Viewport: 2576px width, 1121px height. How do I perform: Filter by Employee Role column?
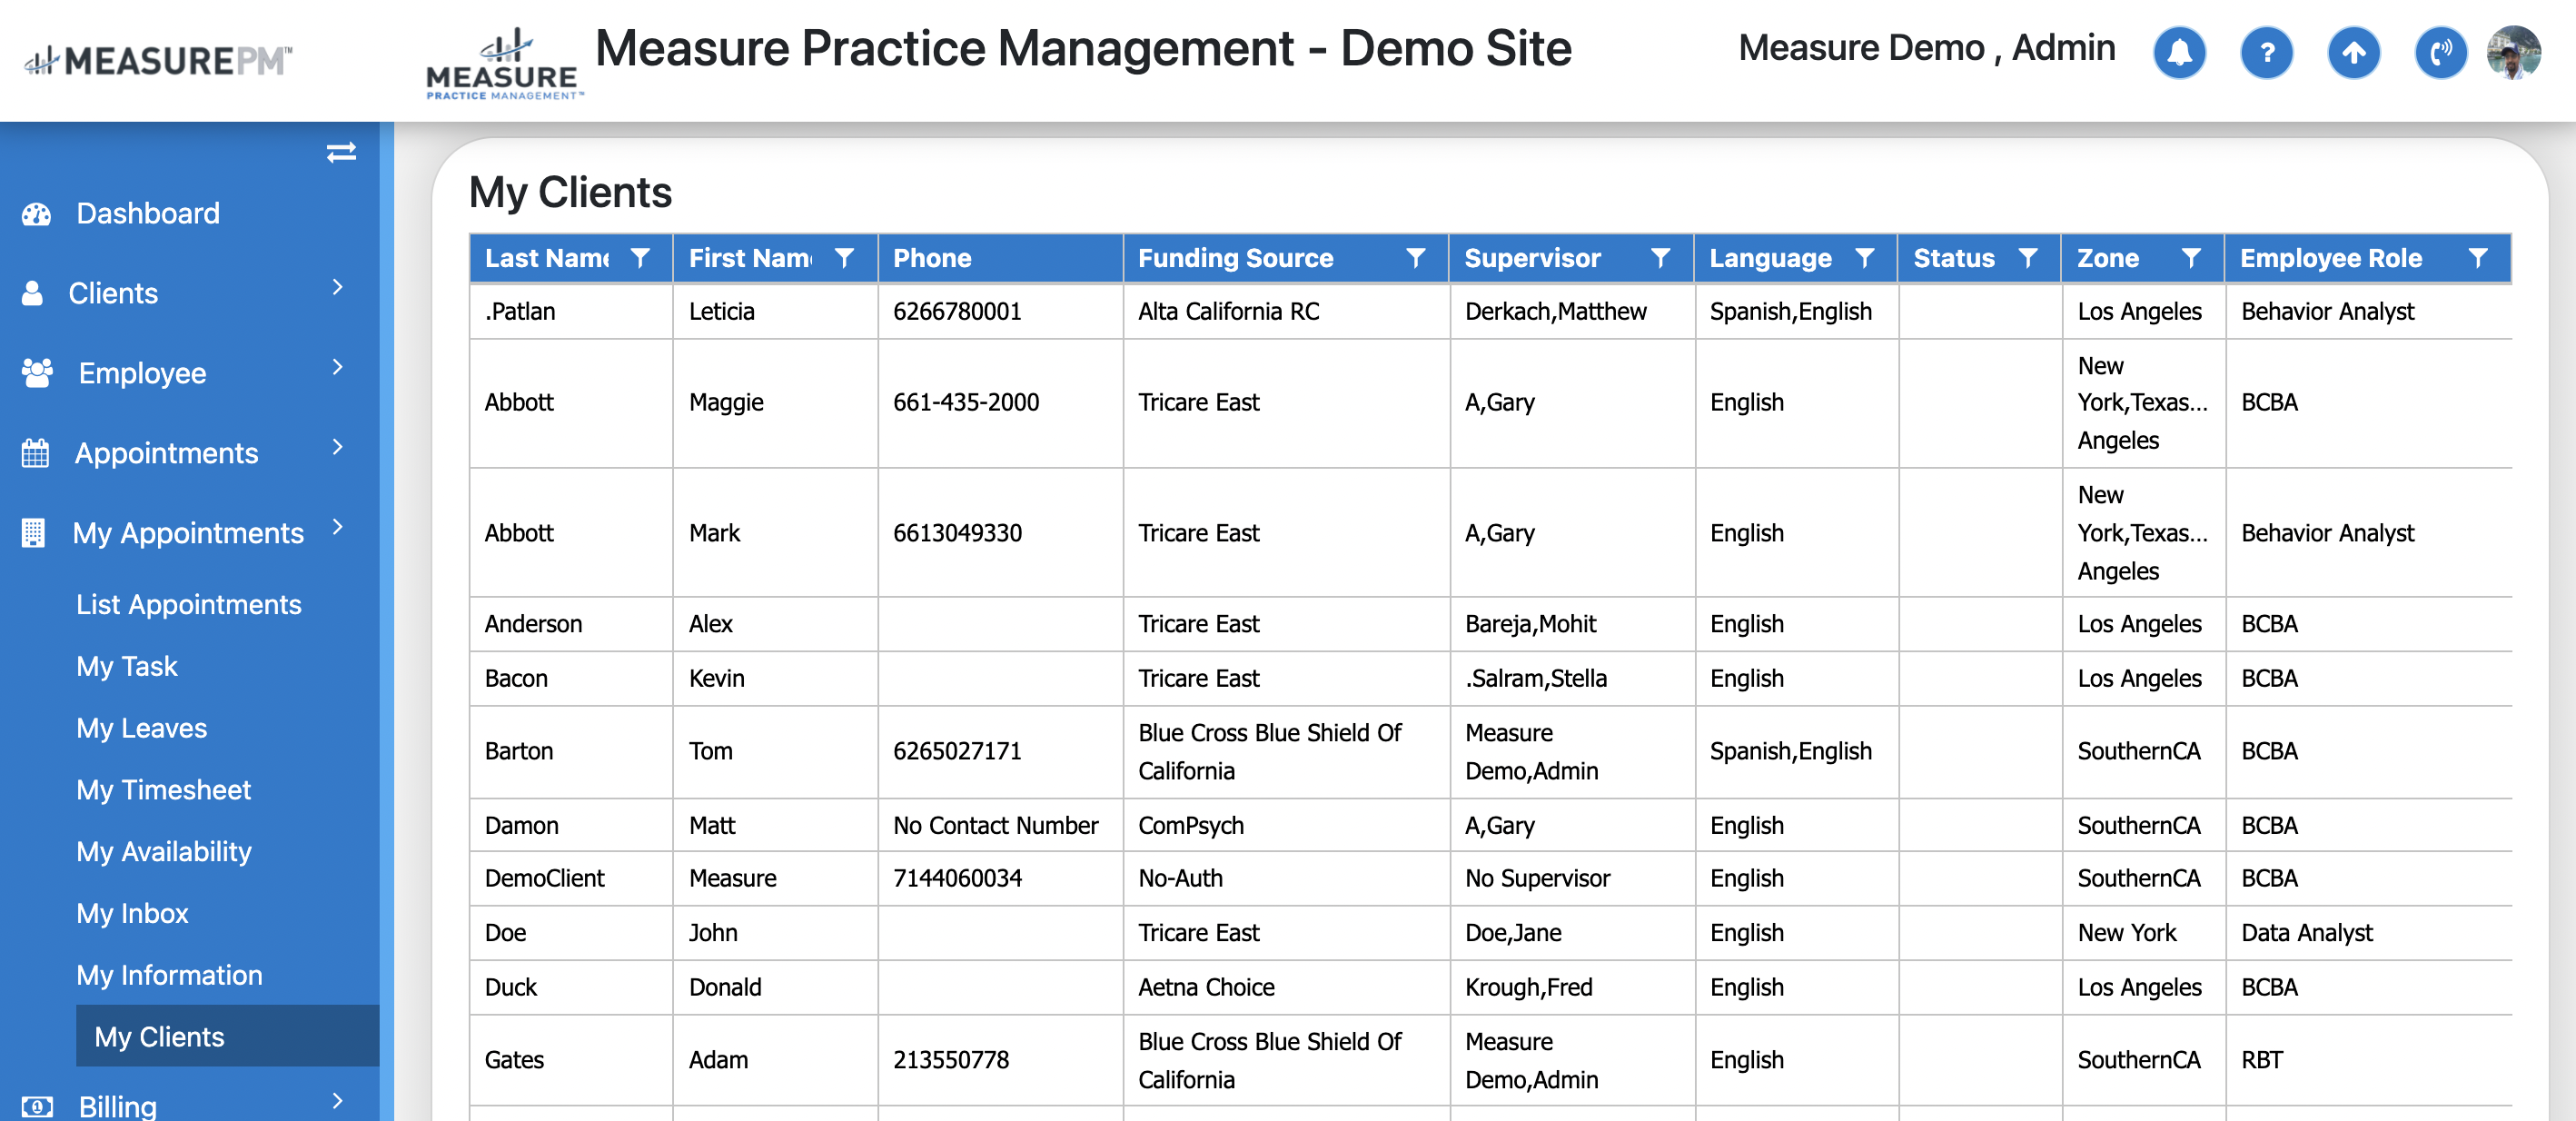pyautogui.click(x=2477, y=258)
